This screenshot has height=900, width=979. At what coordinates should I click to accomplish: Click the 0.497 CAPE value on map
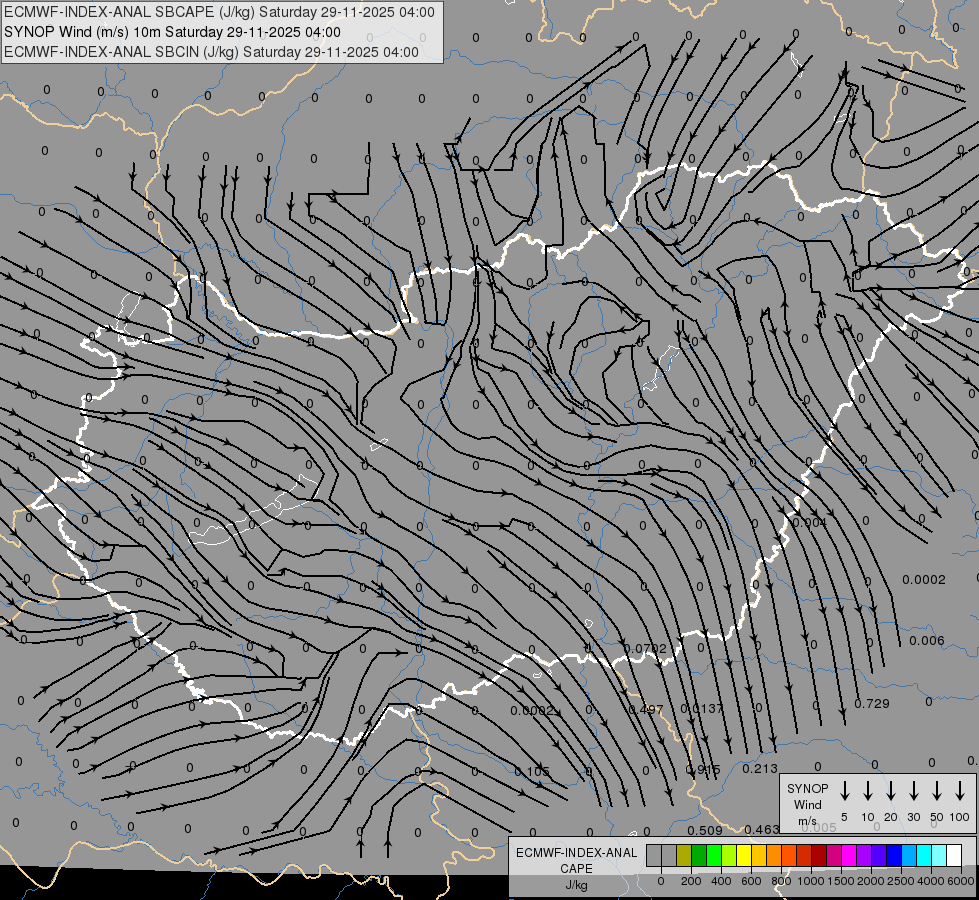click(646, 710)
